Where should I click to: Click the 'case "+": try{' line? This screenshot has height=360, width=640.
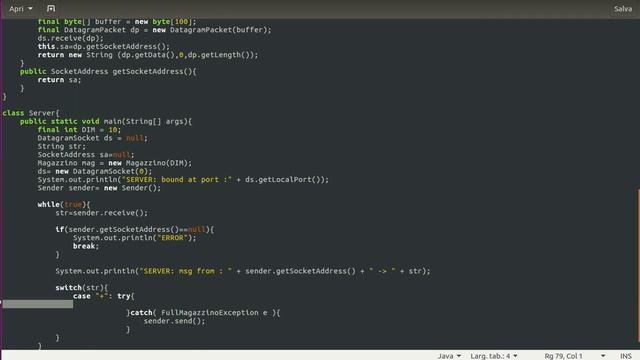tap(104, 296)
